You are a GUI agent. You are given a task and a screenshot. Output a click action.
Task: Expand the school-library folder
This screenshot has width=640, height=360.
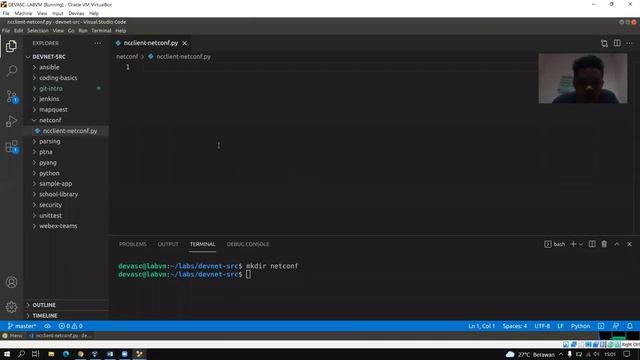58,194
